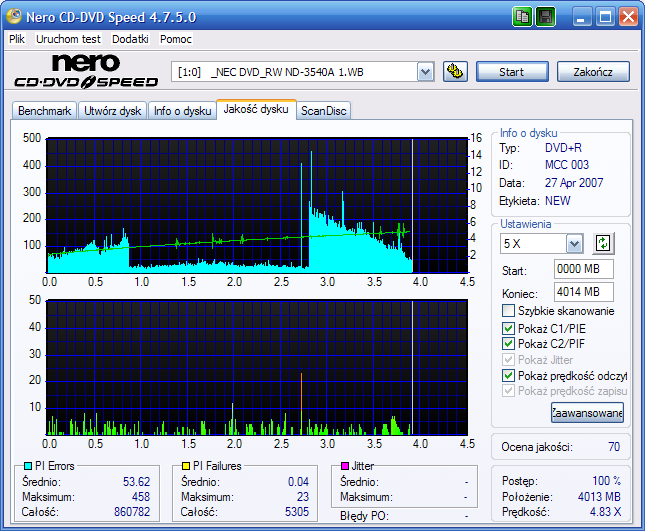Viewport: 645px width, 531px height.
Task: Open drive options via the yellow gear icon
Action: tap(455, 72)
